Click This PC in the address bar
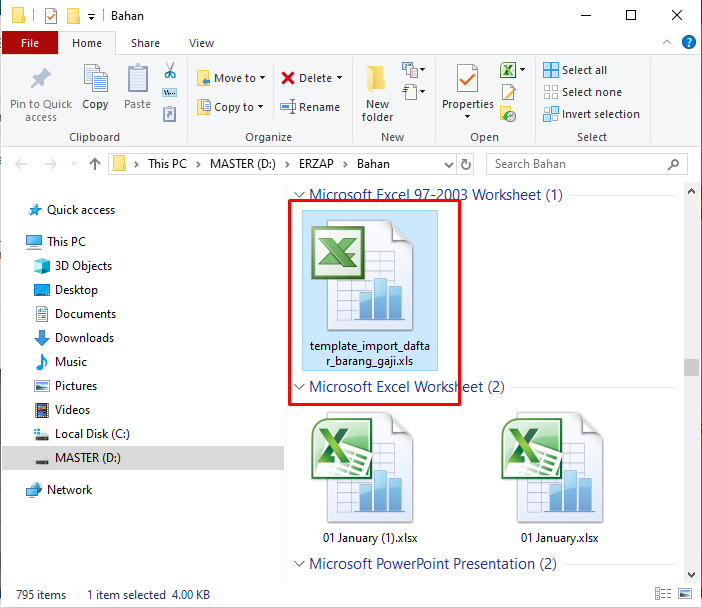The width and height of the screenshot is (702, 608). 167,164
